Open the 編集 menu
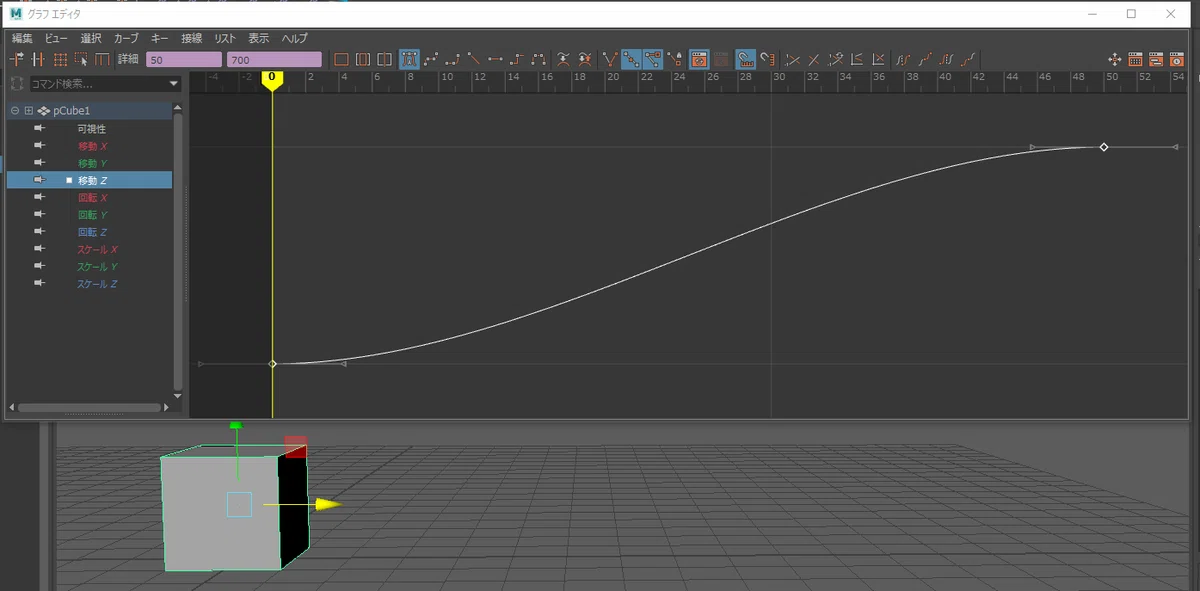Image resolution: width=1200 pixels, height=591 pixels. [x=22, y=38]
